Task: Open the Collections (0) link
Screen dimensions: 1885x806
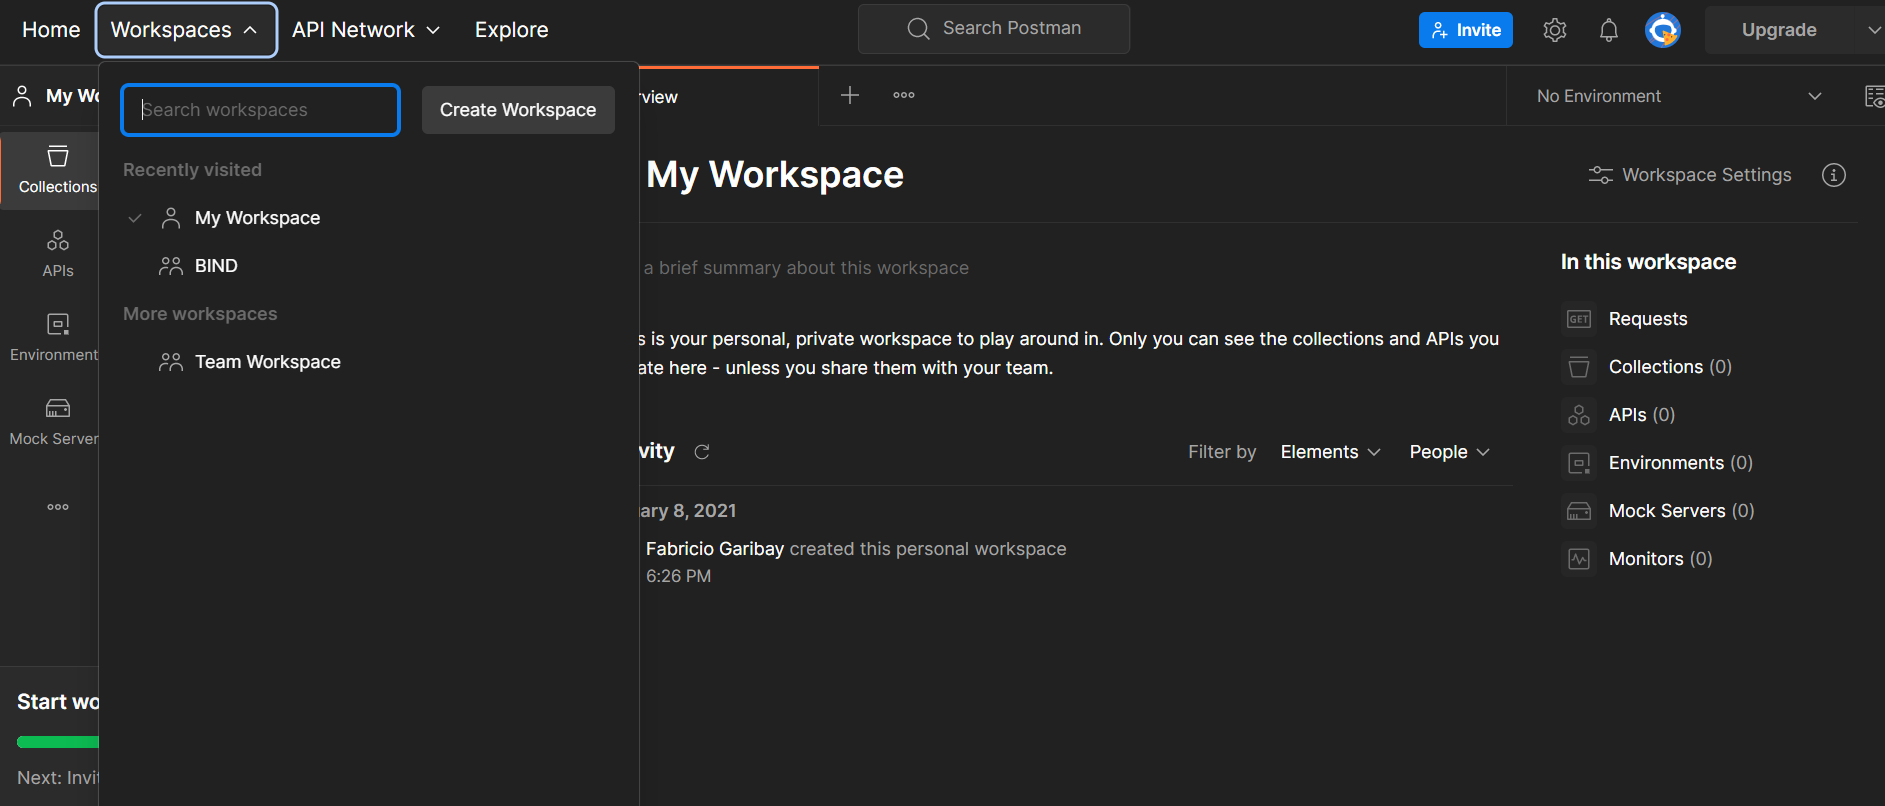Action: (1670, 367)
